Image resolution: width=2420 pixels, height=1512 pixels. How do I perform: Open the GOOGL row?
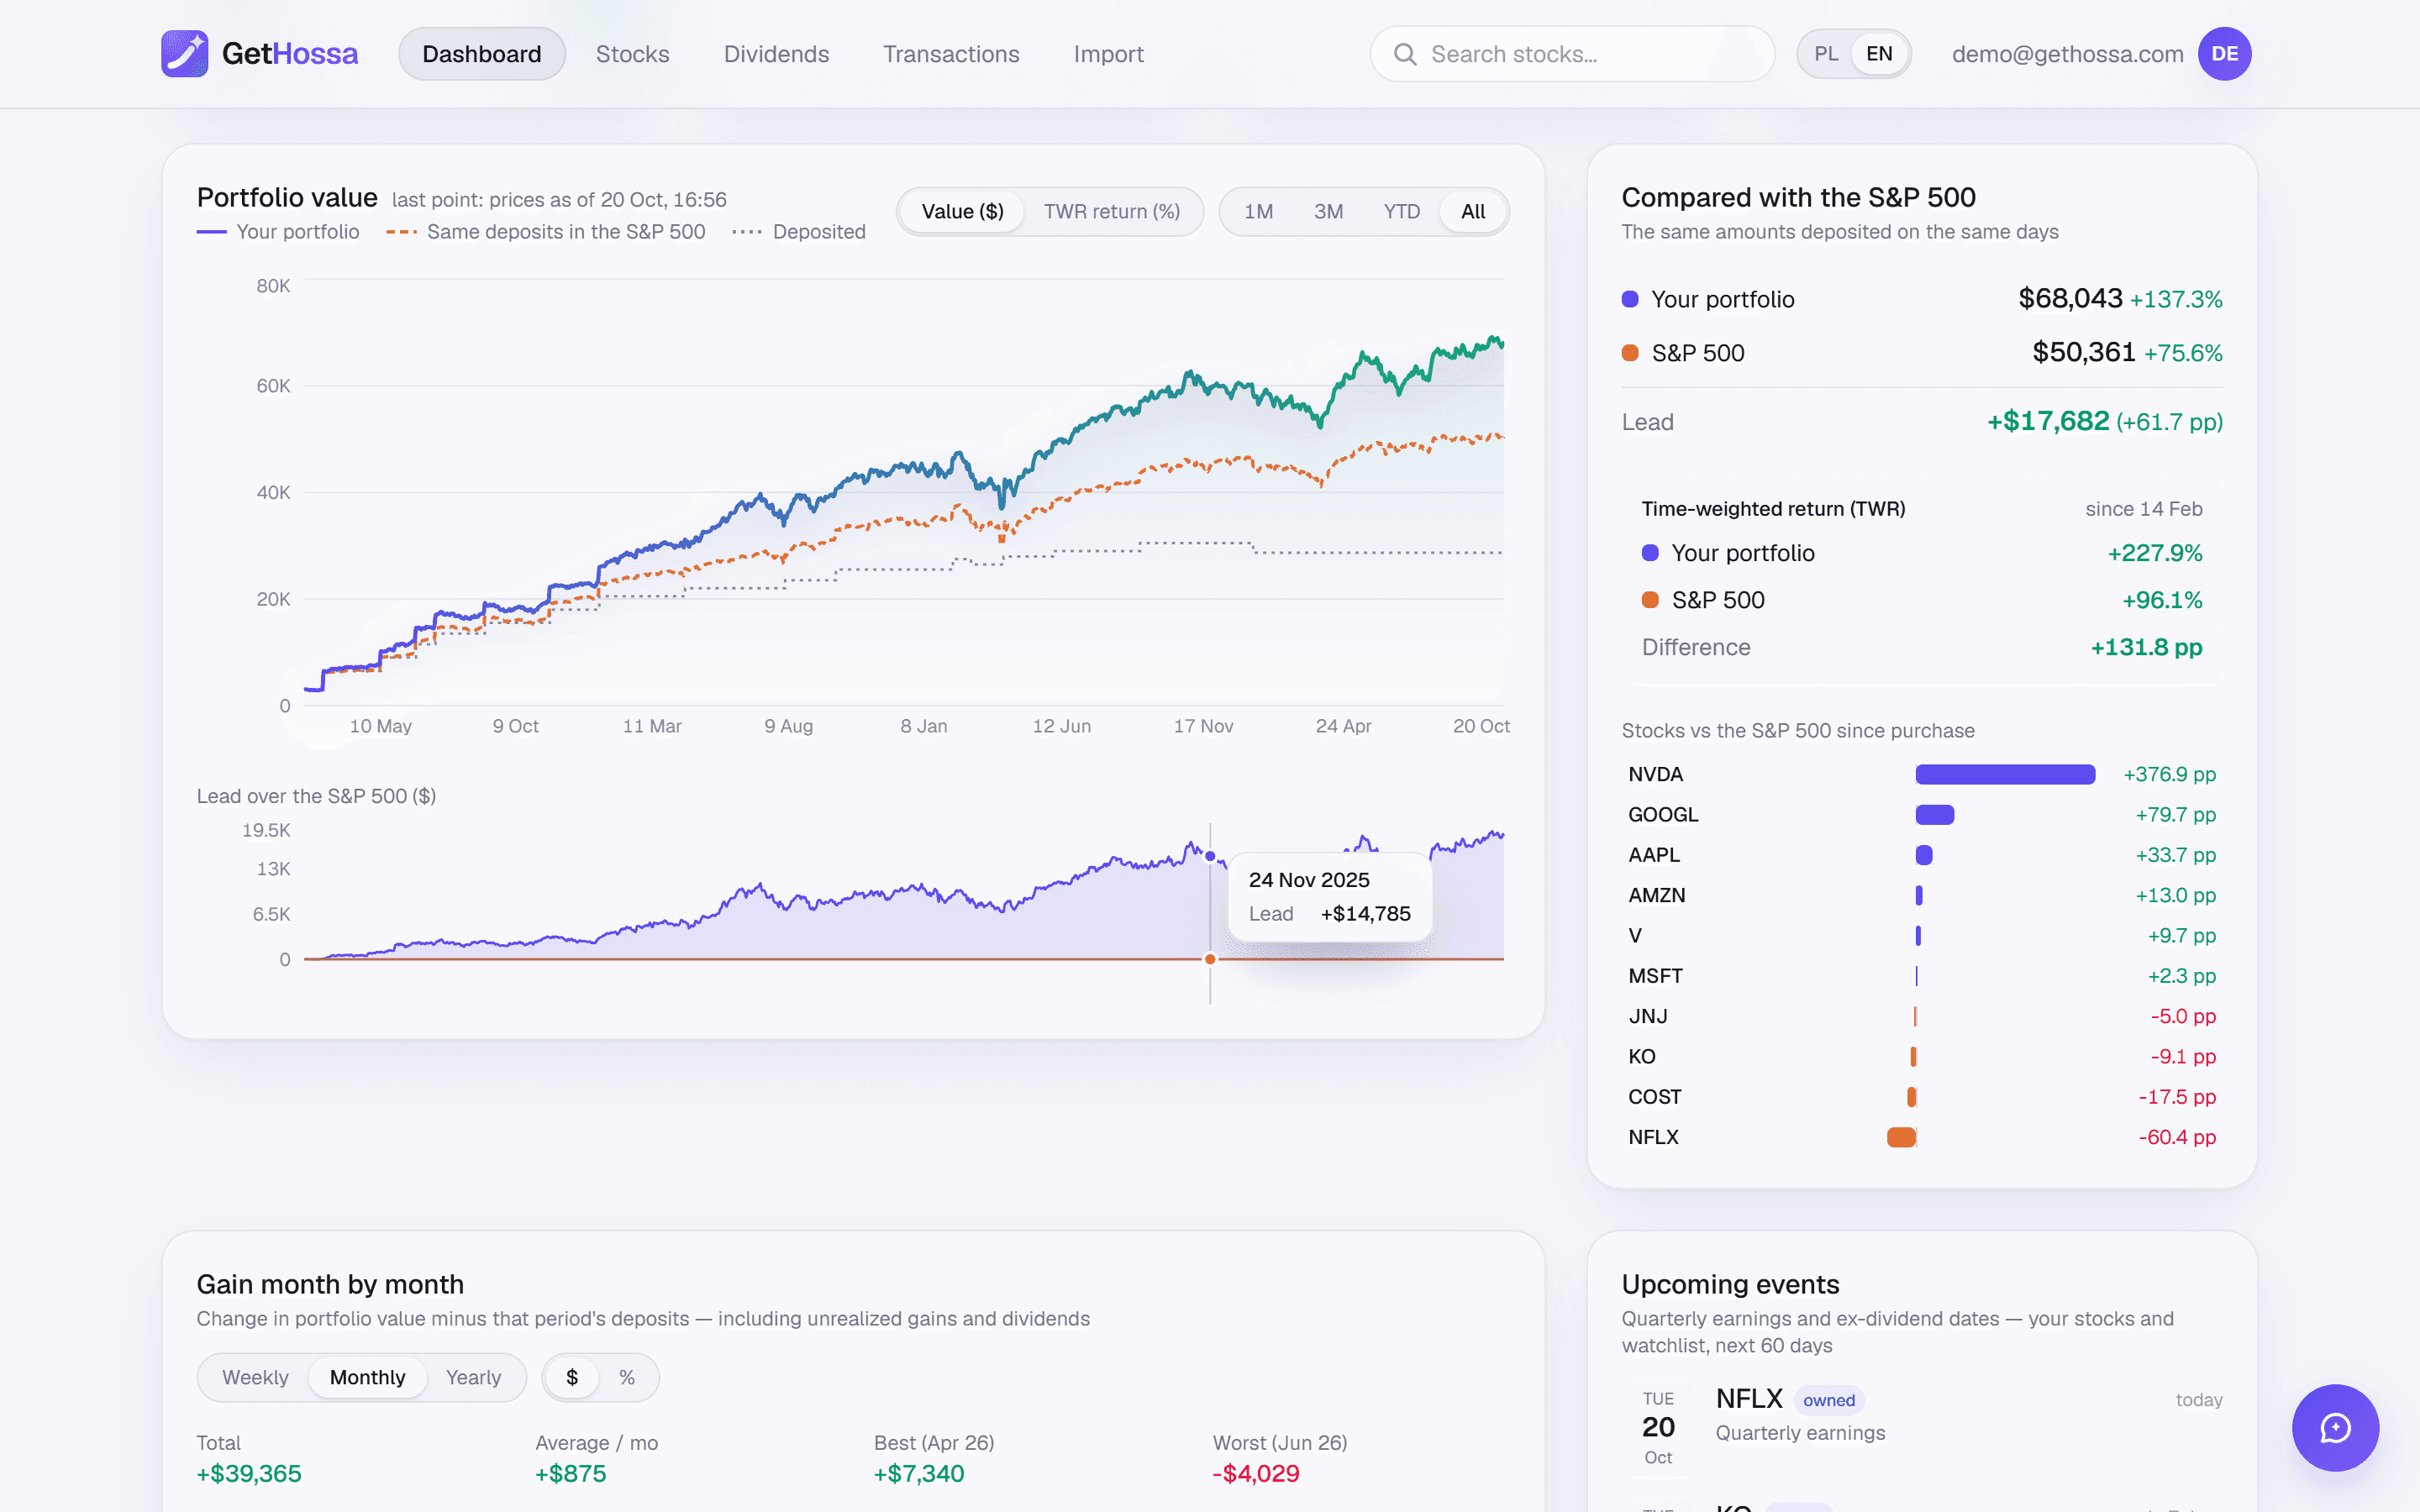(1921, 815)
